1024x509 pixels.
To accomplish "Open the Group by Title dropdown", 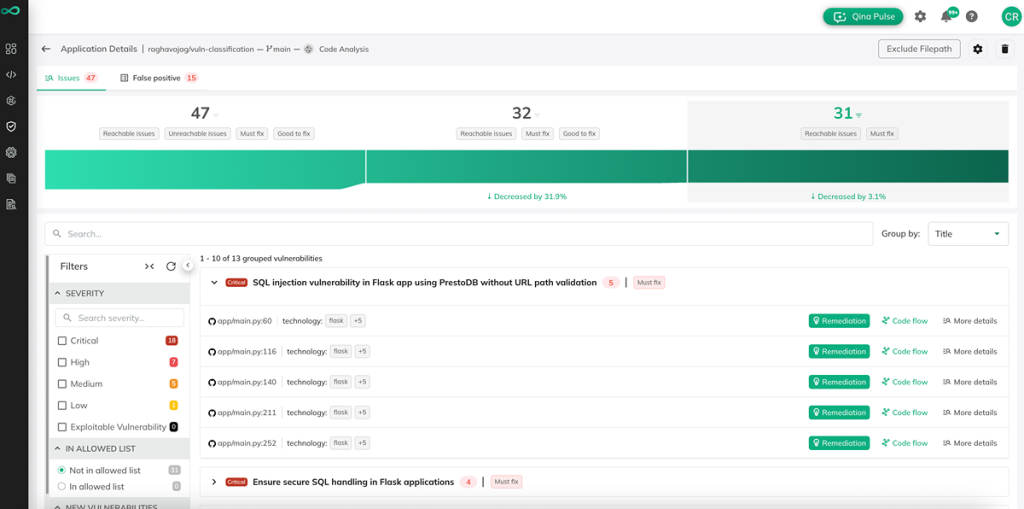I will (x=967, y=234).
